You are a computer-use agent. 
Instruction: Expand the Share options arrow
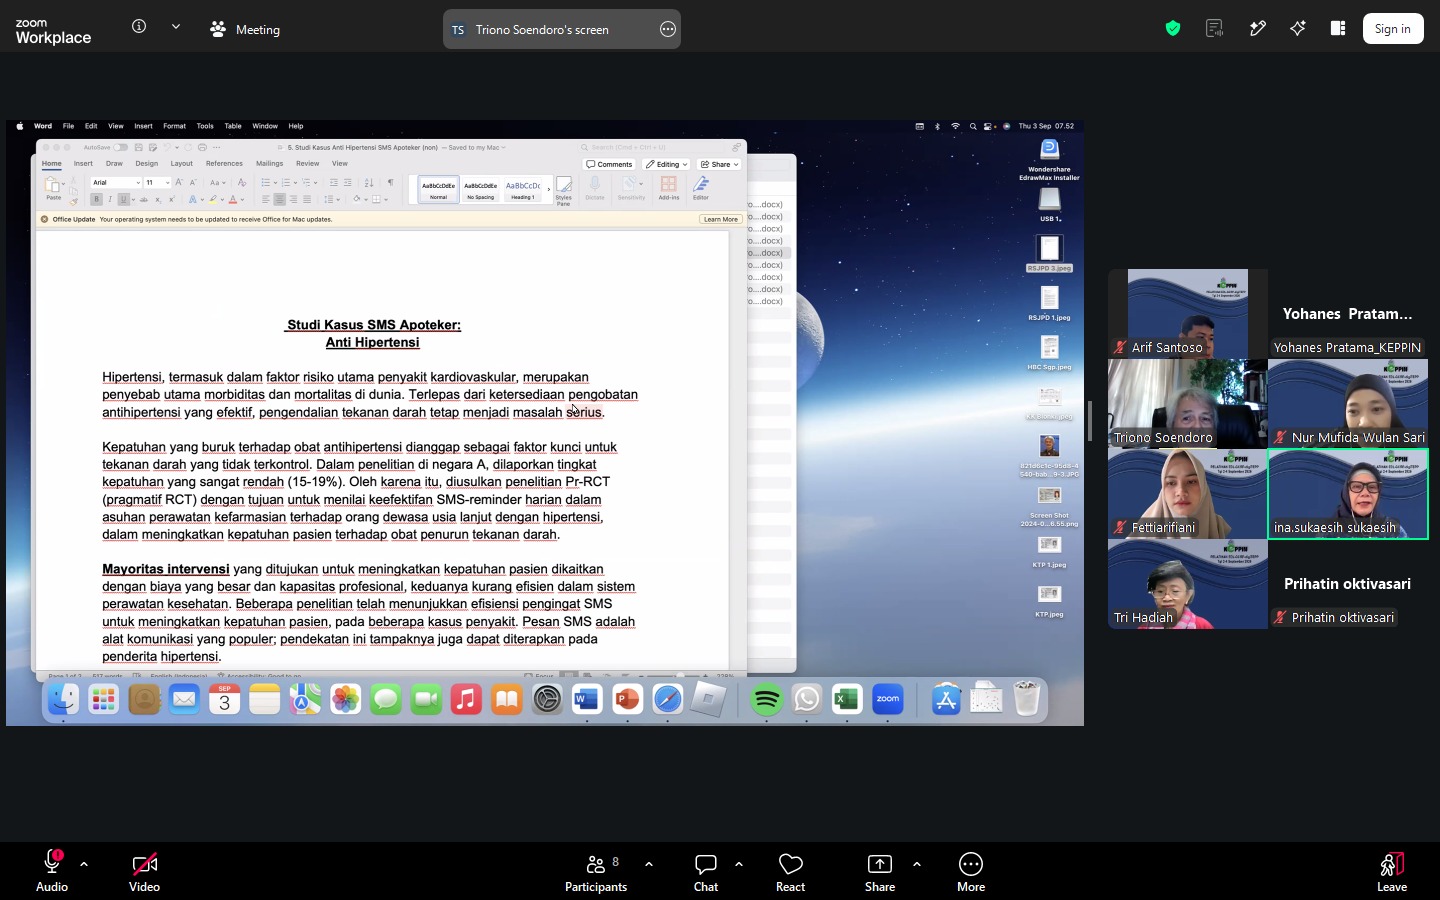click(917, 864)
